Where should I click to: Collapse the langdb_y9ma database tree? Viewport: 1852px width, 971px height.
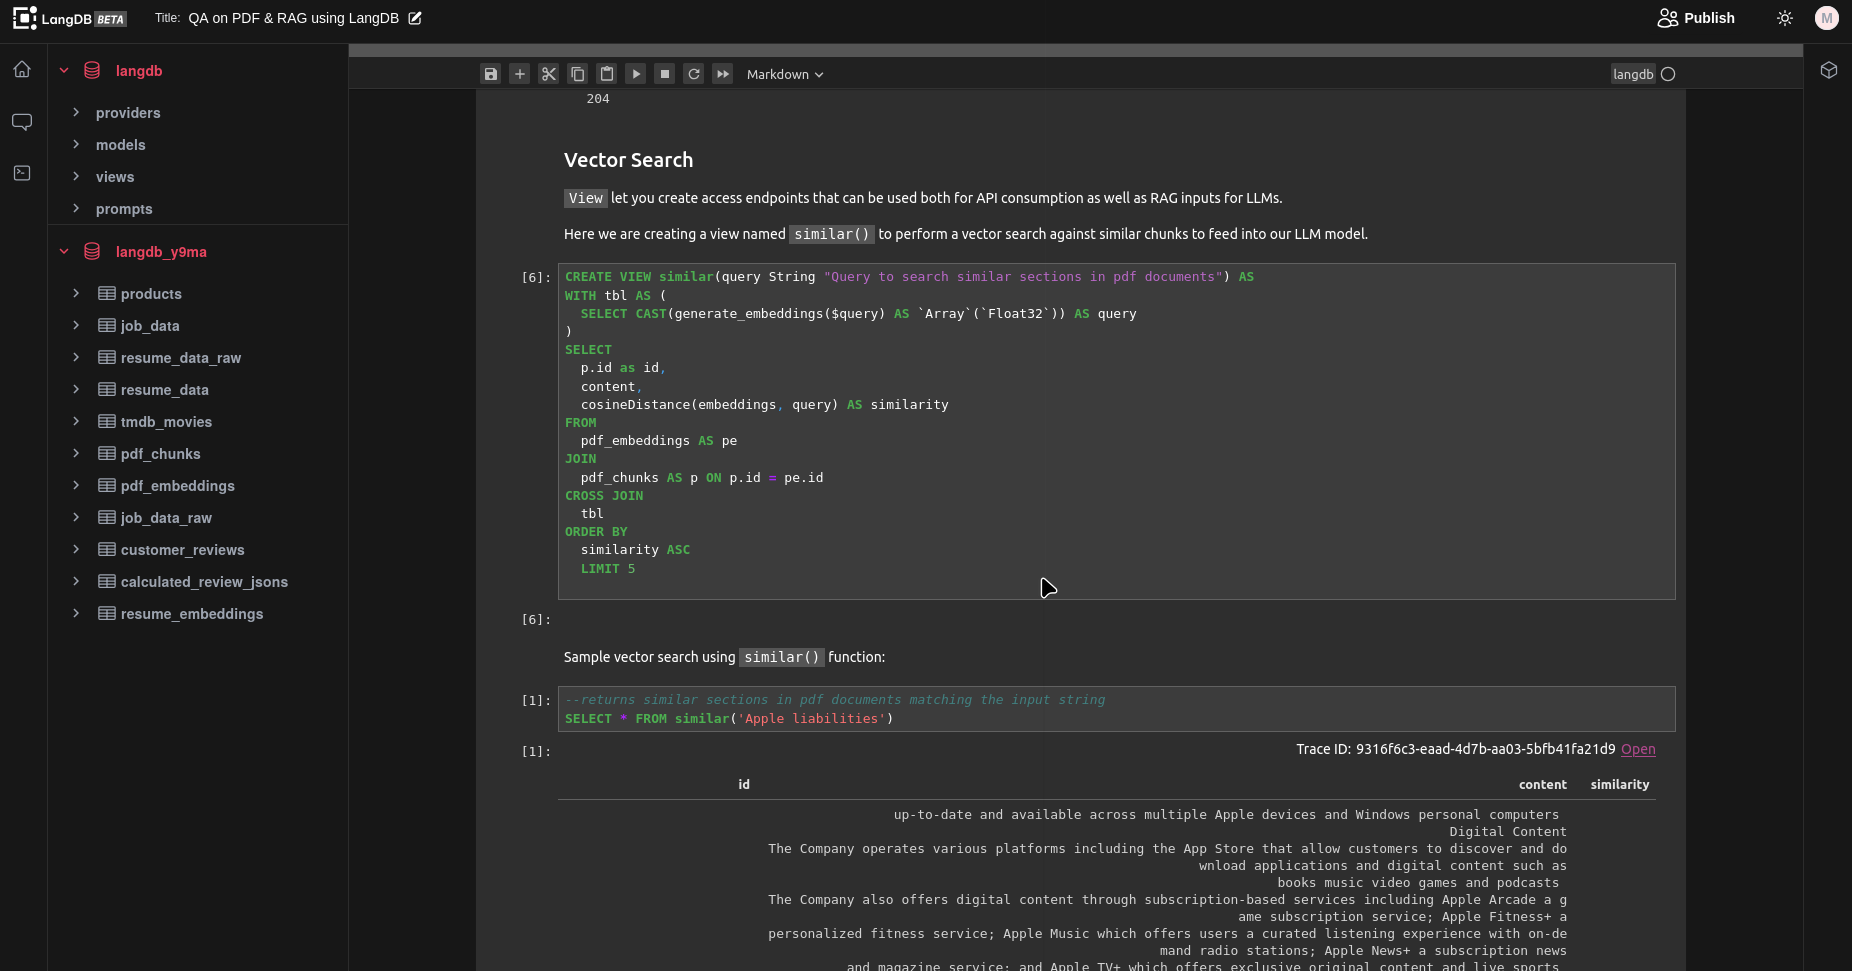[x=64, y=252]
